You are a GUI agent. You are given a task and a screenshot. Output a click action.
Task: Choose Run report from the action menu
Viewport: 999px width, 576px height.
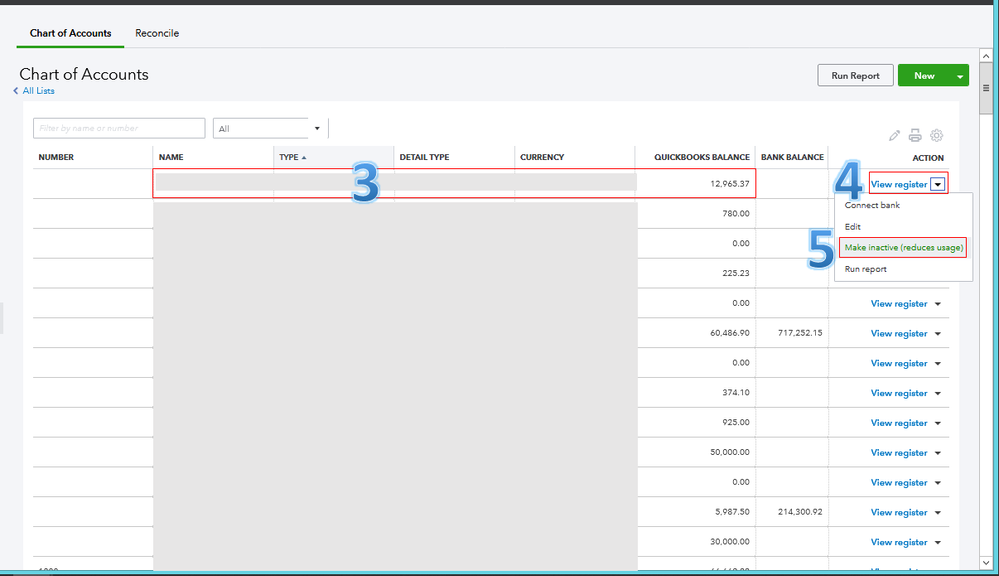[865, 269]
